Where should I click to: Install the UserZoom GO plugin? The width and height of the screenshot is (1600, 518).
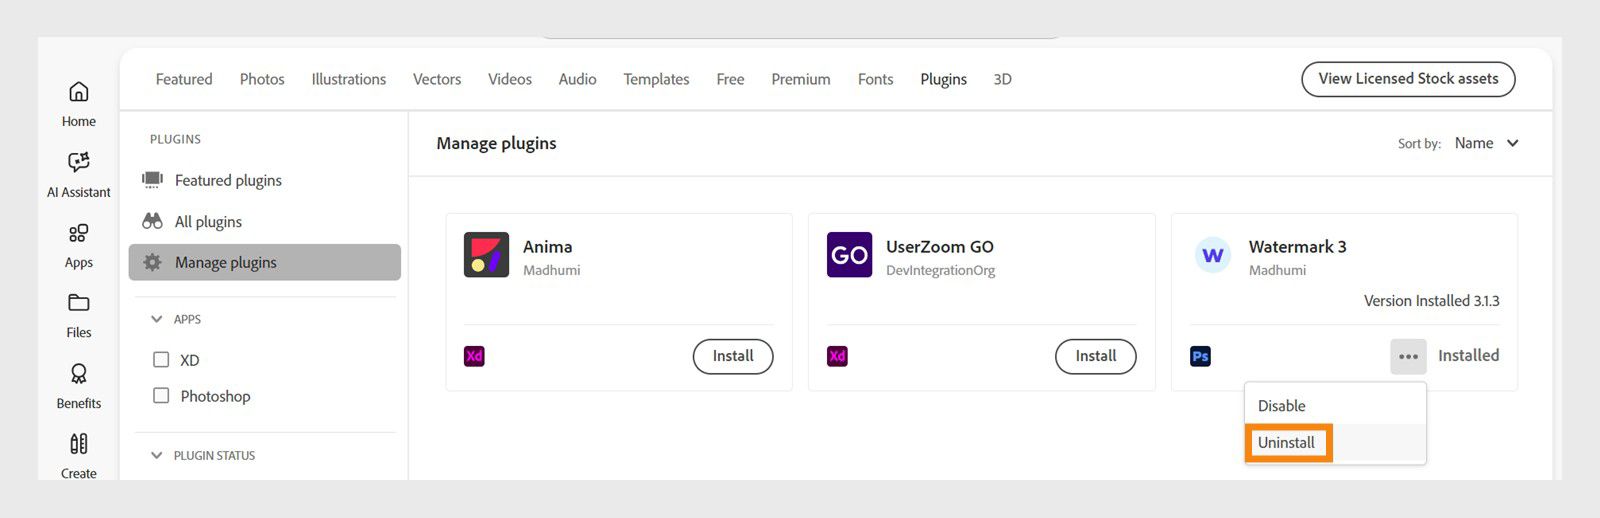(1096, 356)
